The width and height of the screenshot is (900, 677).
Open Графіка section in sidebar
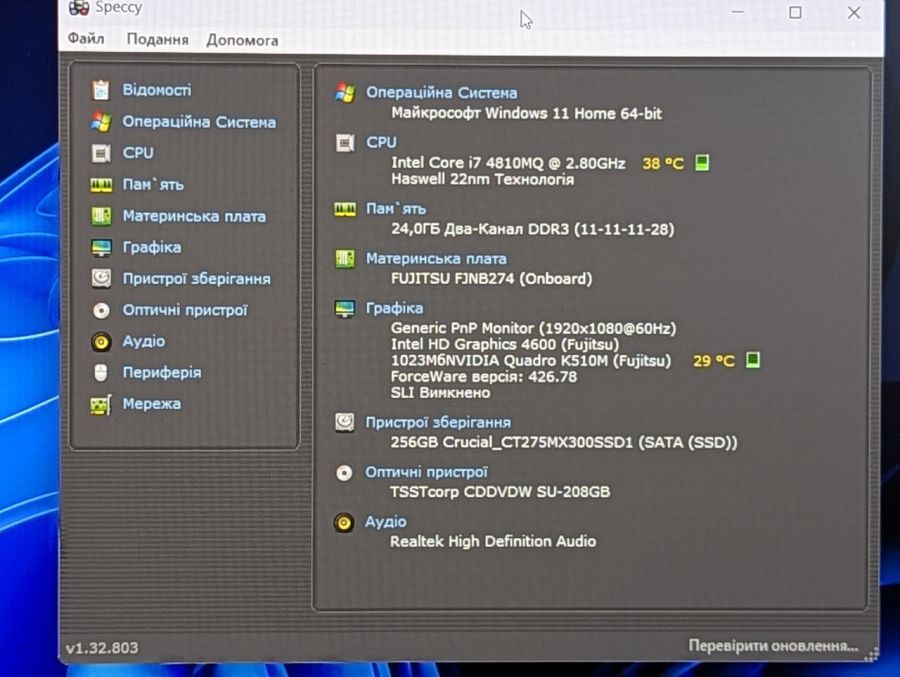(152, 247)
